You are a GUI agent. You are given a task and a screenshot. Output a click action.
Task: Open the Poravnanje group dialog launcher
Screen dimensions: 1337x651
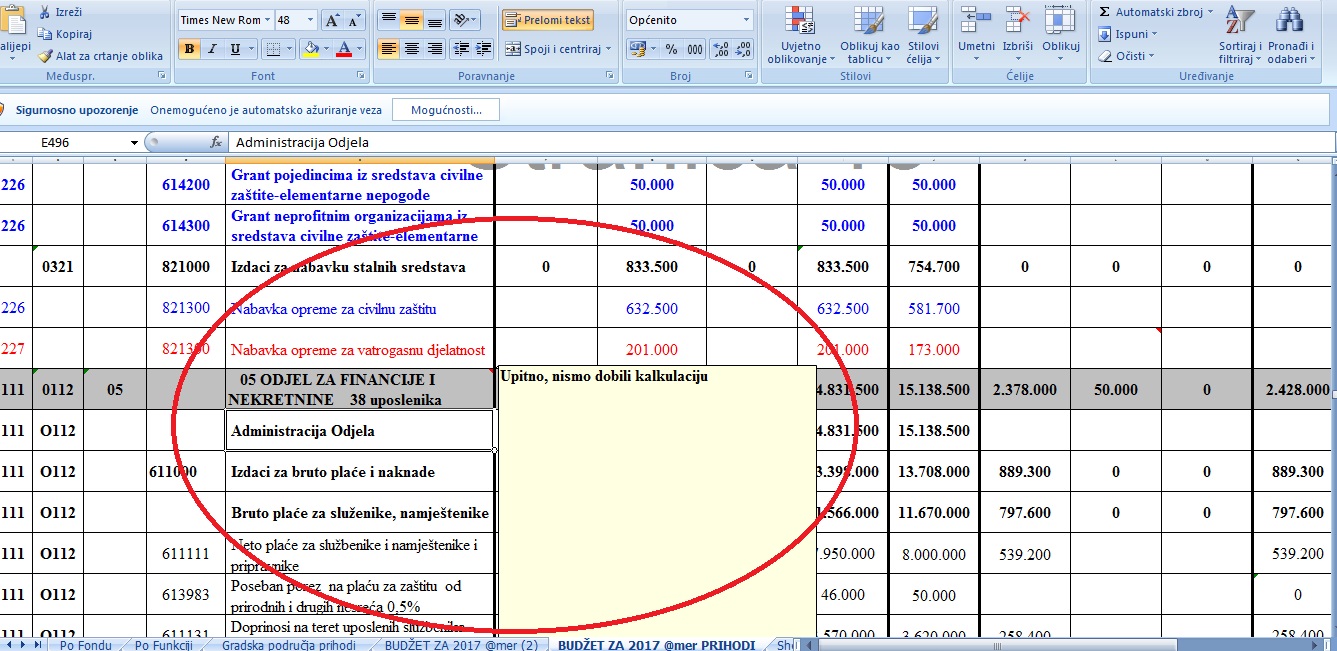tap(609, 76)
